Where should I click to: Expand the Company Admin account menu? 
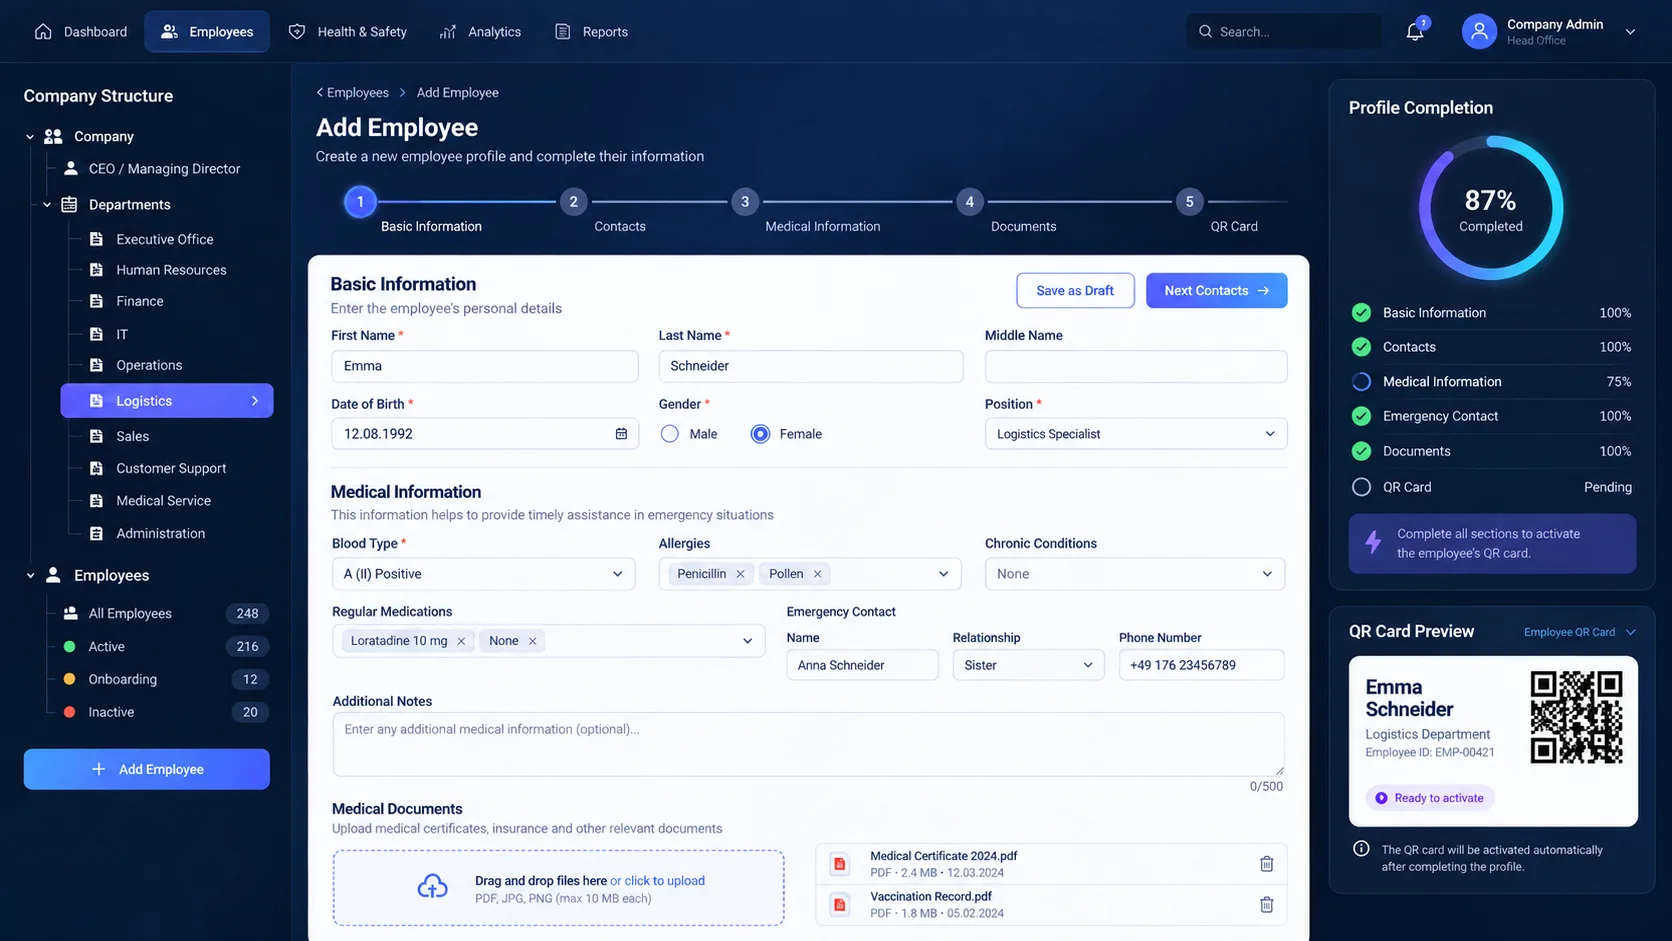1630,32
